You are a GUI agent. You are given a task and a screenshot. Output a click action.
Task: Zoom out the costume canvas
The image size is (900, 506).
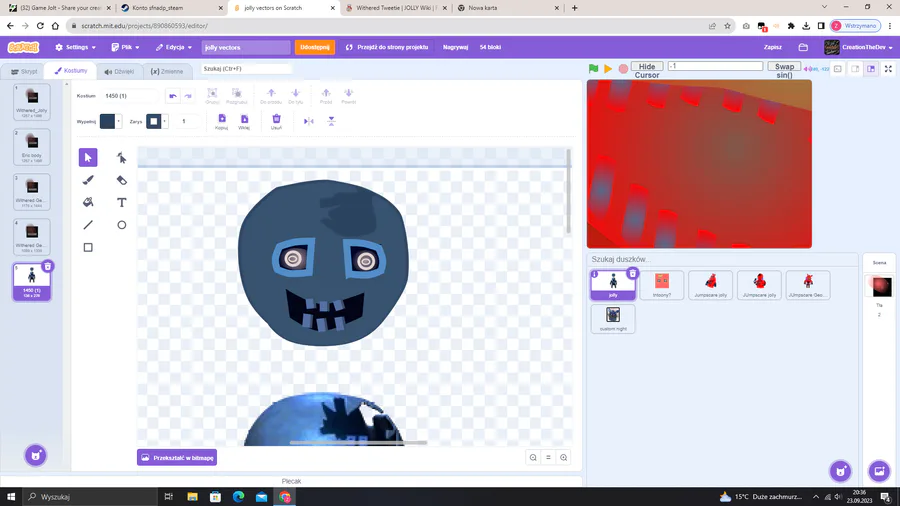533,457
